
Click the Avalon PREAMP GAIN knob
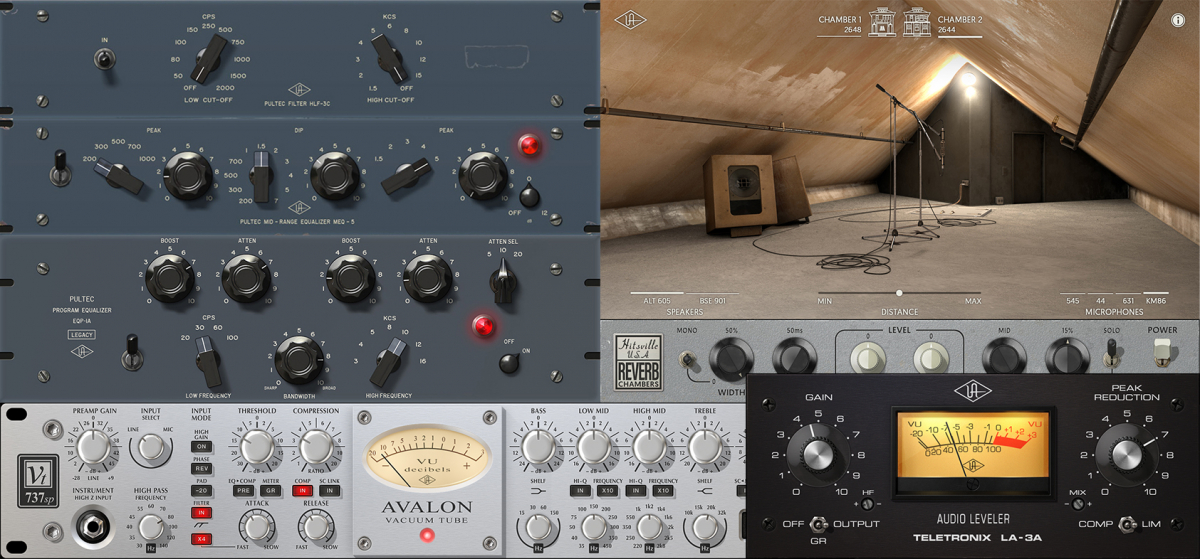pyautogui.click(x=94, y=447)
